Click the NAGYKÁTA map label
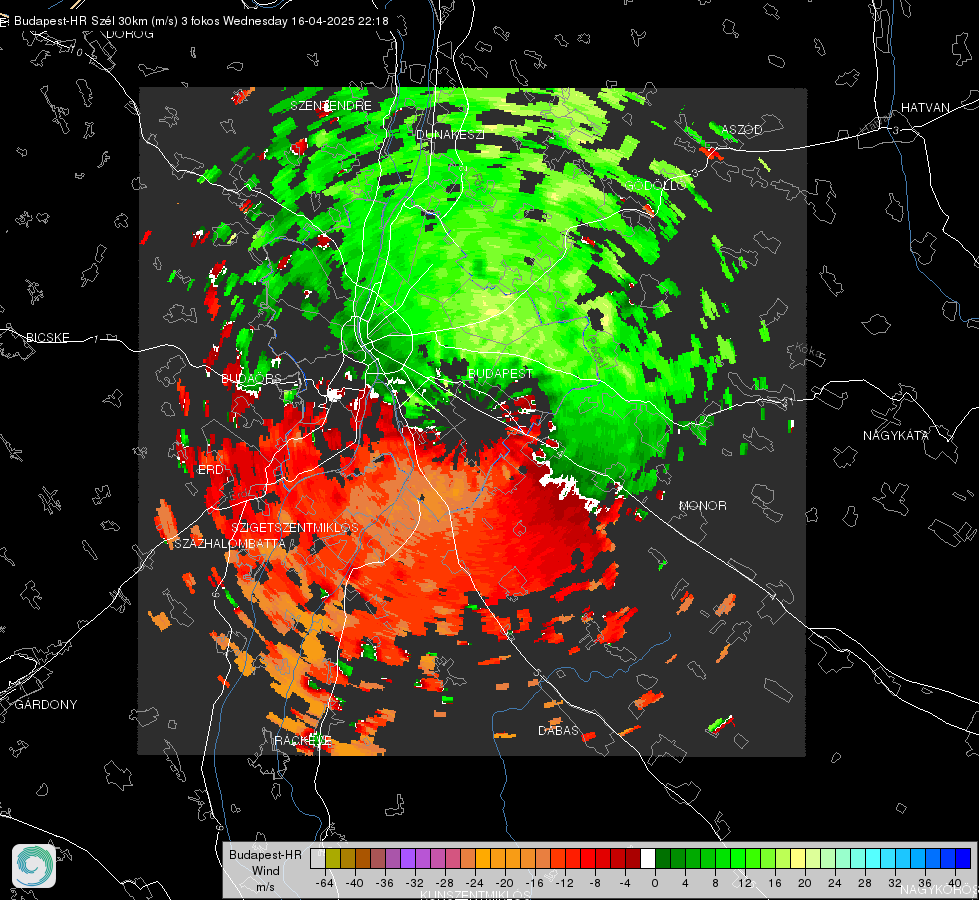This screenshot has height=900, width=979. [x=896, y=436]
